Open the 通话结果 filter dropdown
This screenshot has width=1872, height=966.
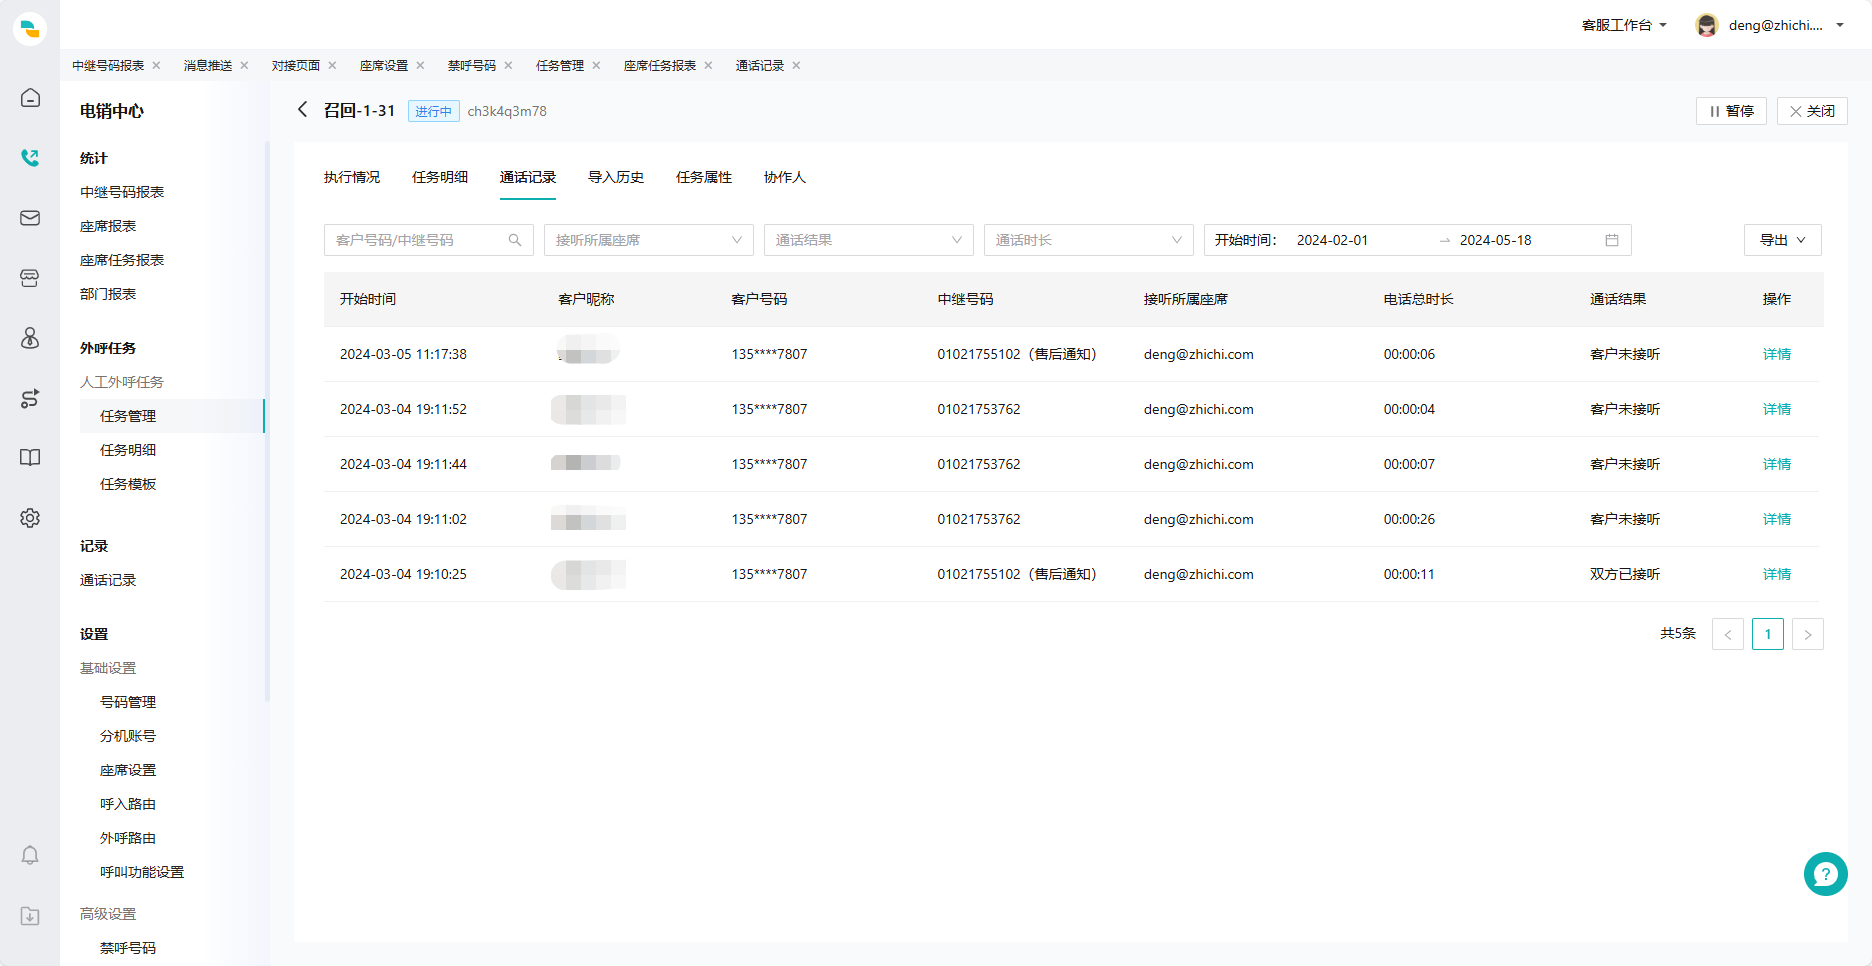point(869,240)
